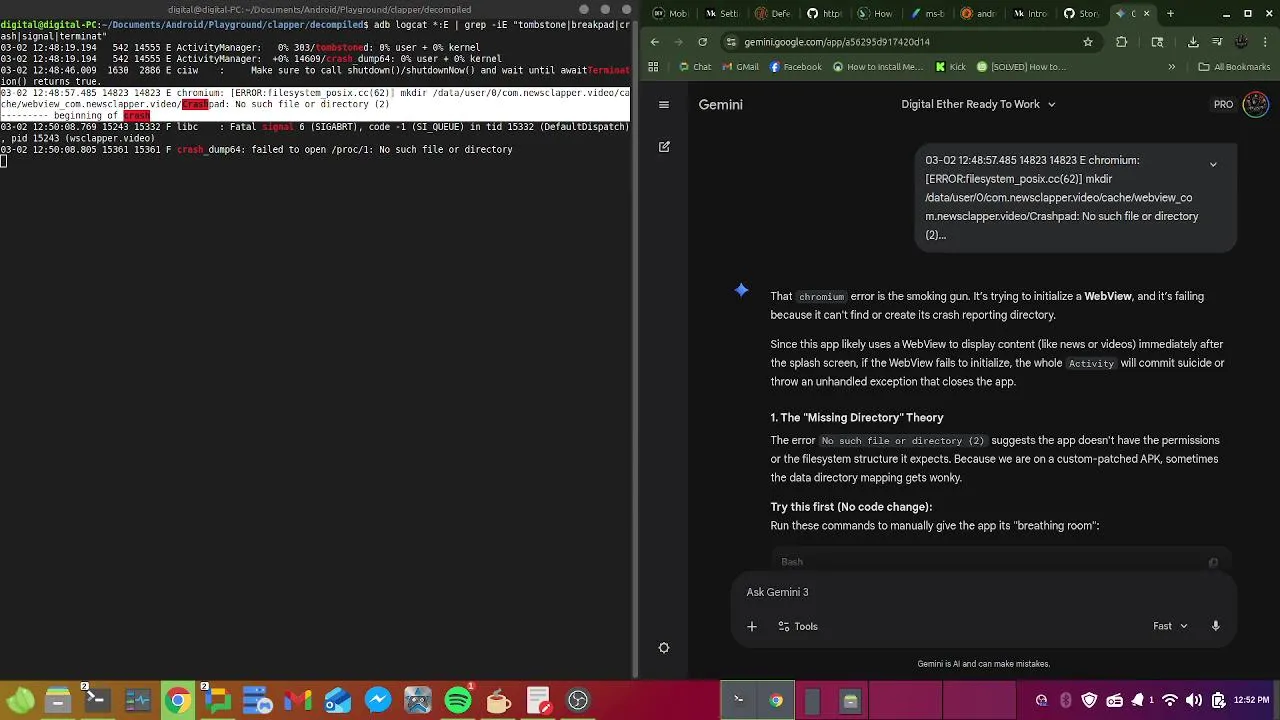
Task: Click the plus attach icon in prompt box
Action: pos(752,626)
